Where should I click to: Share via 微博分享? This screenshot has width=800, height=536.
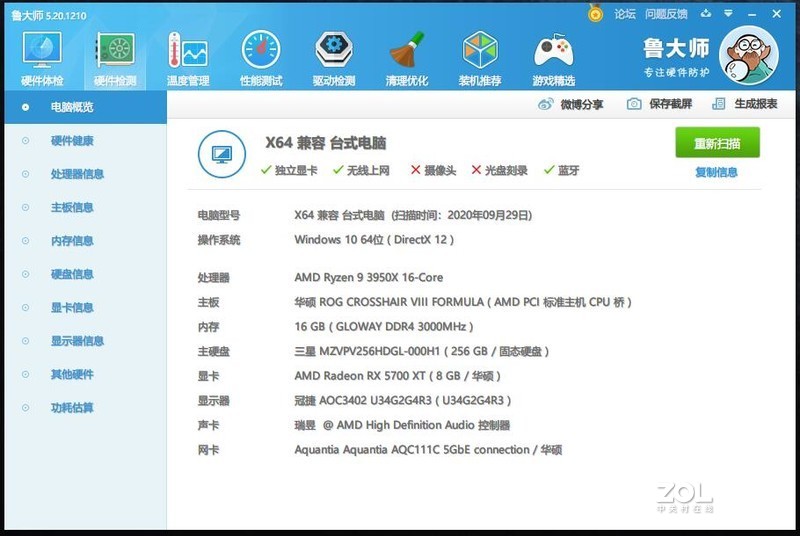coord(570,105)
